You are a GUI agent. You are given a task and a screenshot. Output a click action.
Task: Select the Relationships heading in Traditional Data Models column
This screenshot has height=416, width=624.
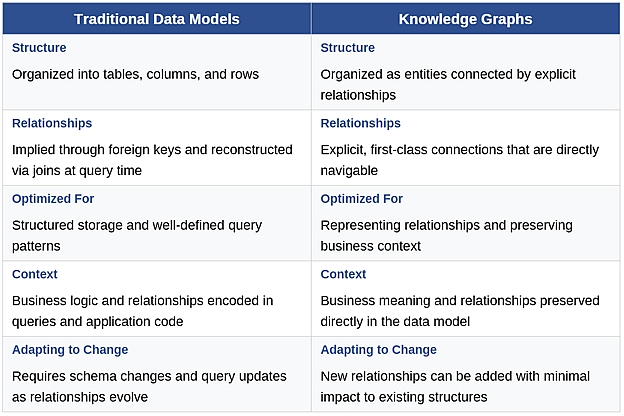coord(52,123)
